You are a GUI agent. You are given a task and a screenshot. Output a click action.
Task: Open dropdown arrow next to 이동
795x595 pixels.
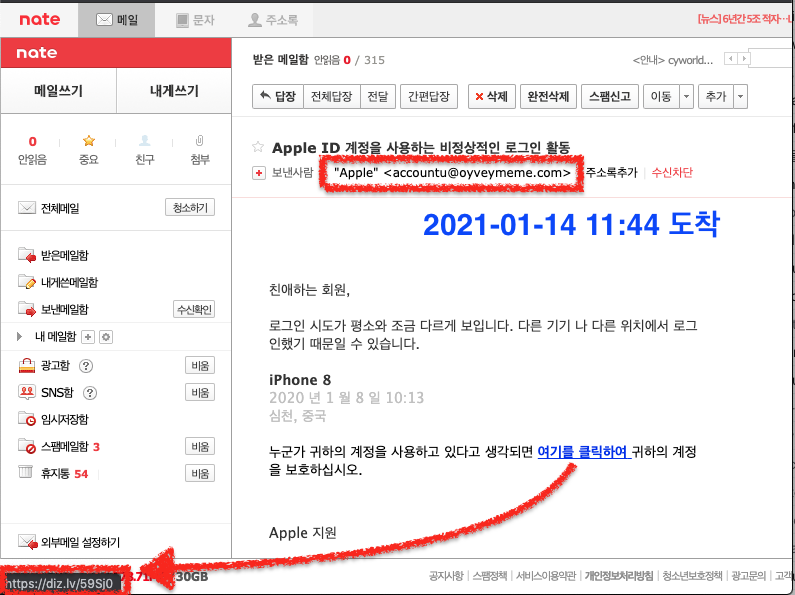pyautogui.click(x=686, y=96)
